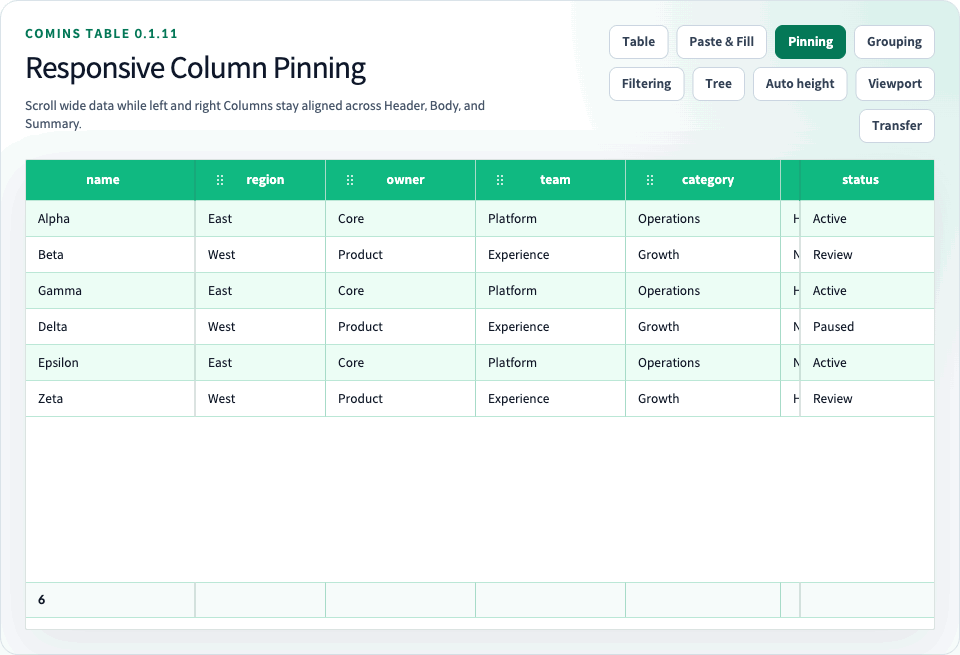The image size is (960, 655).
Task: Open the Table demo tab
Action: 639,42
